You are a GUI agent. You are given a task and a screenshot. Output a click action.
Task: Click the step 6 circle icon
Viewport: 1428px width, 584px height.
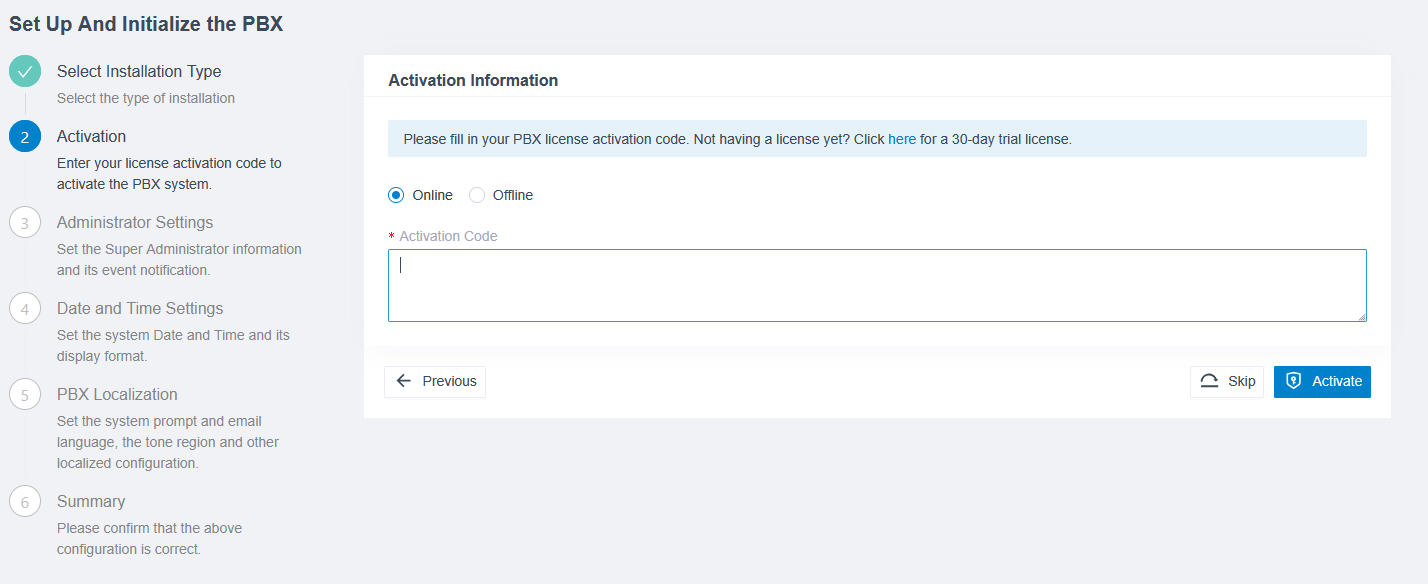tap(25, 501)
